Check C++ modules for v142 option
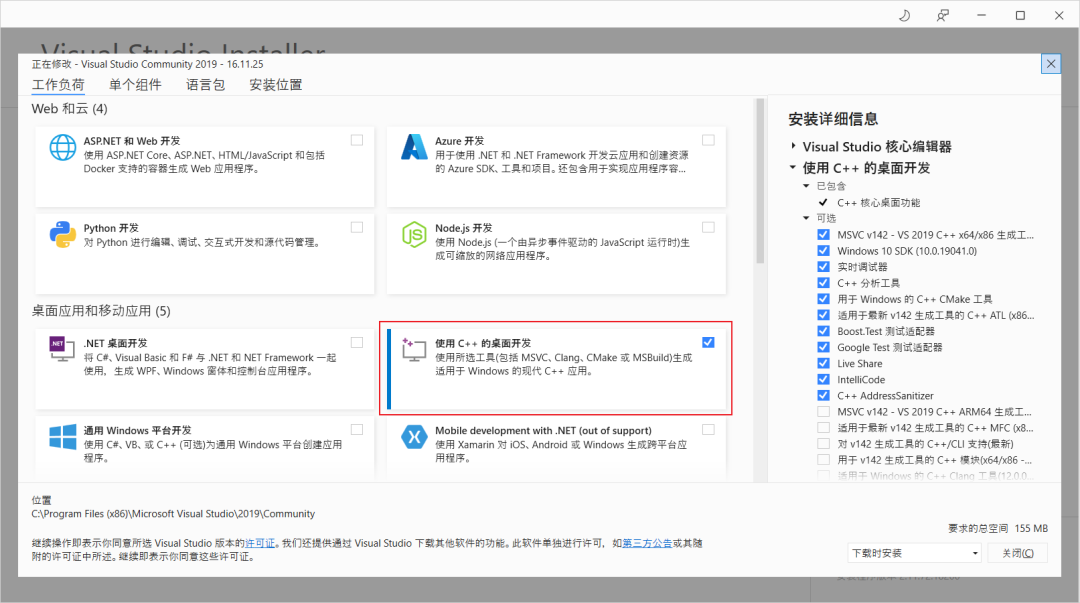 point(823,460)
